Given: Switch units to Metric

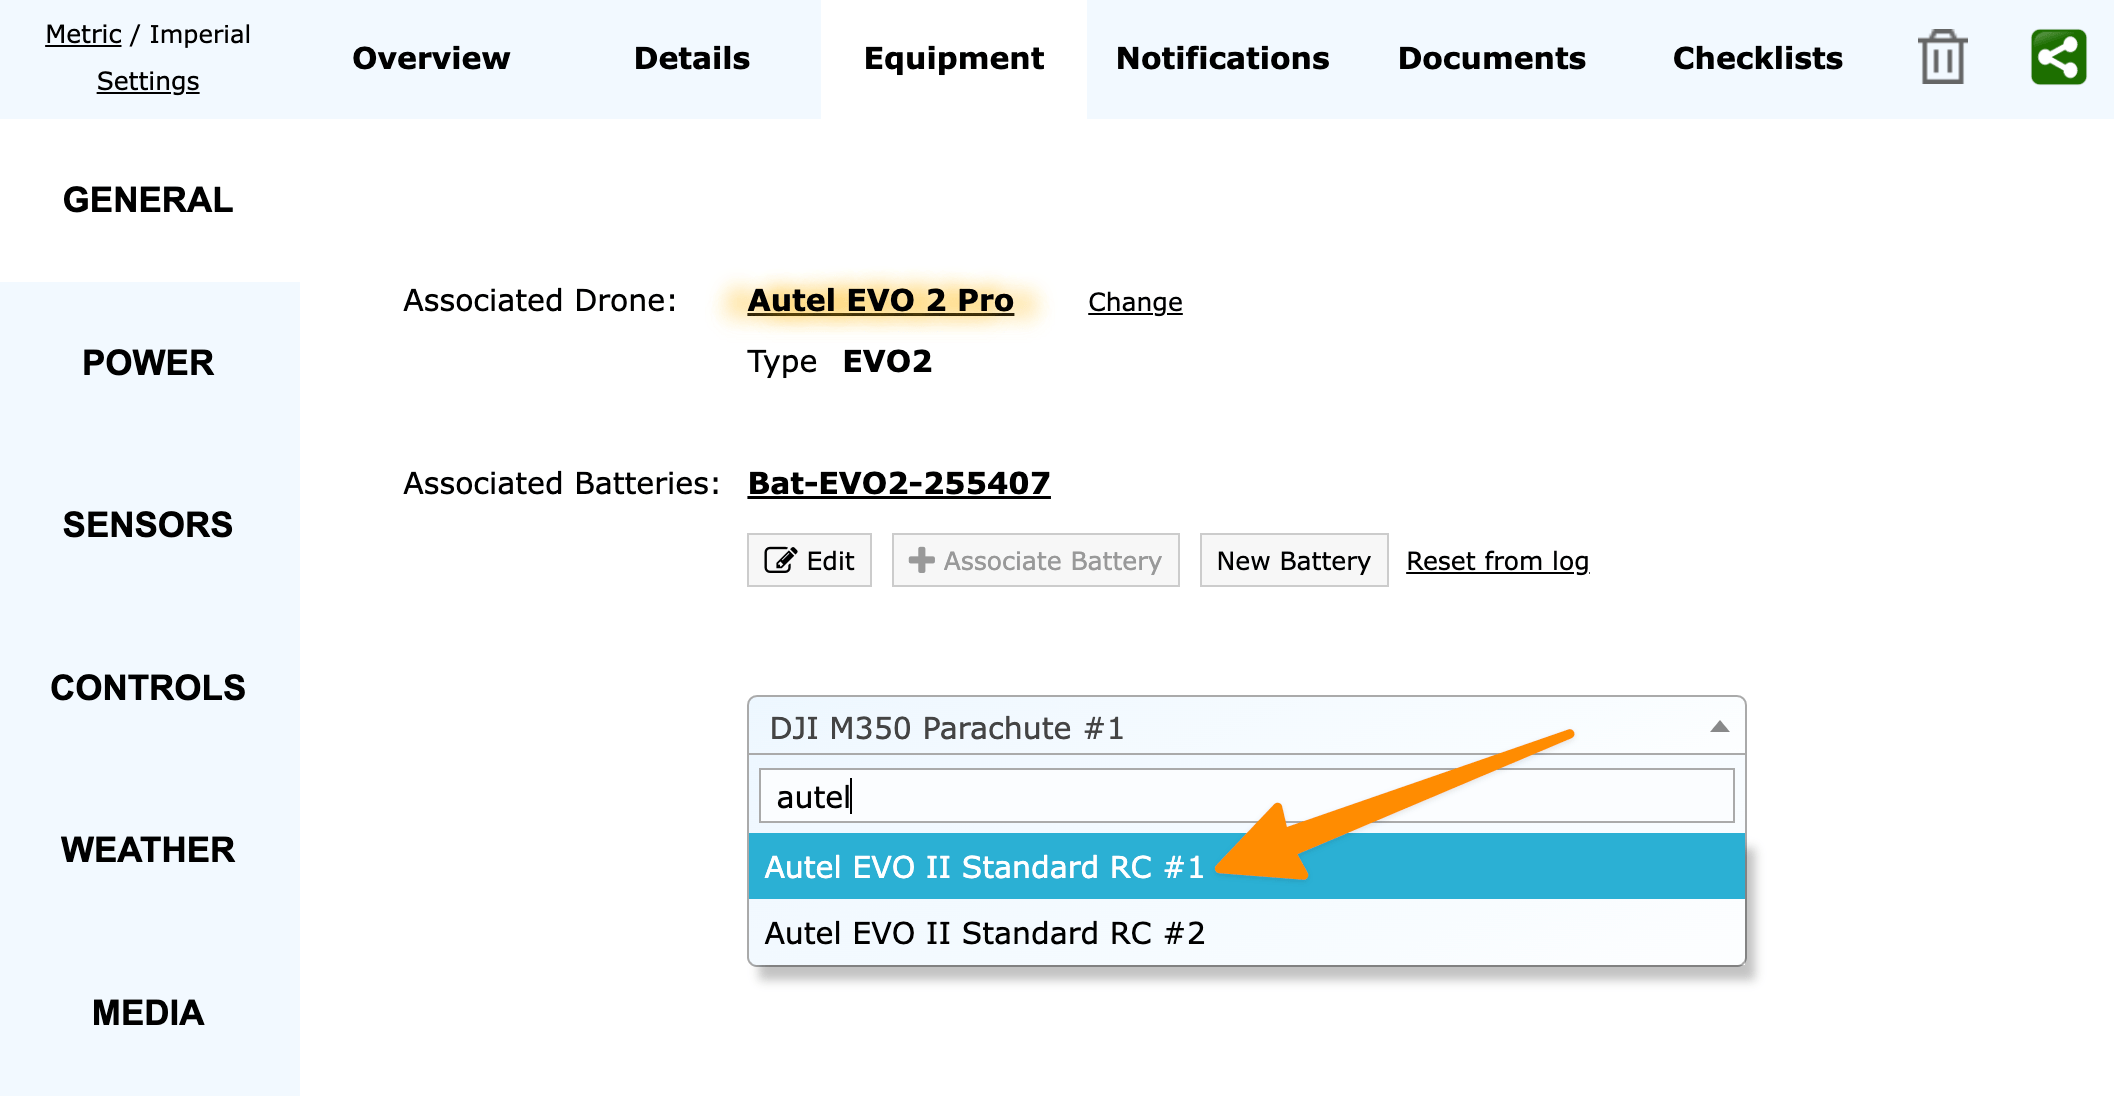Looking at the screenshot, I should click(83, 34).
